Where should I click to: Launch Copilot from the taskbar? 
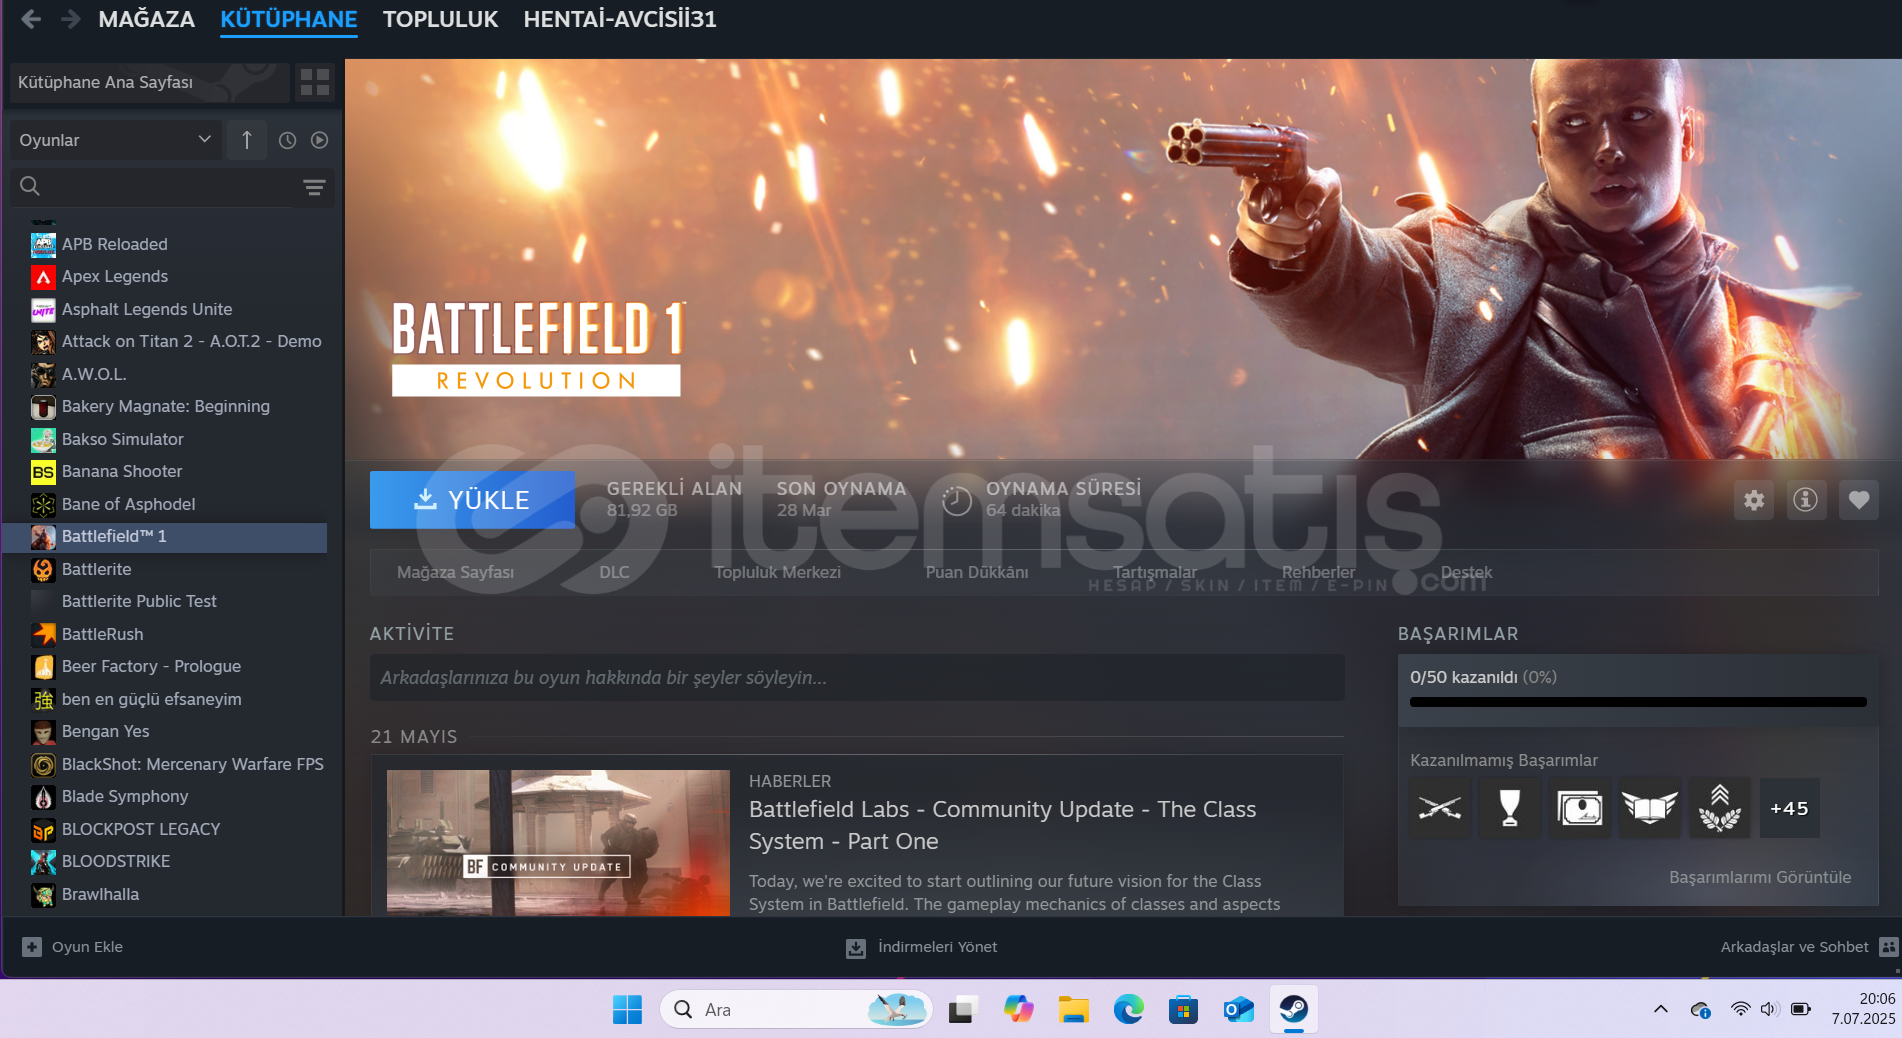pos(1018,1010)
